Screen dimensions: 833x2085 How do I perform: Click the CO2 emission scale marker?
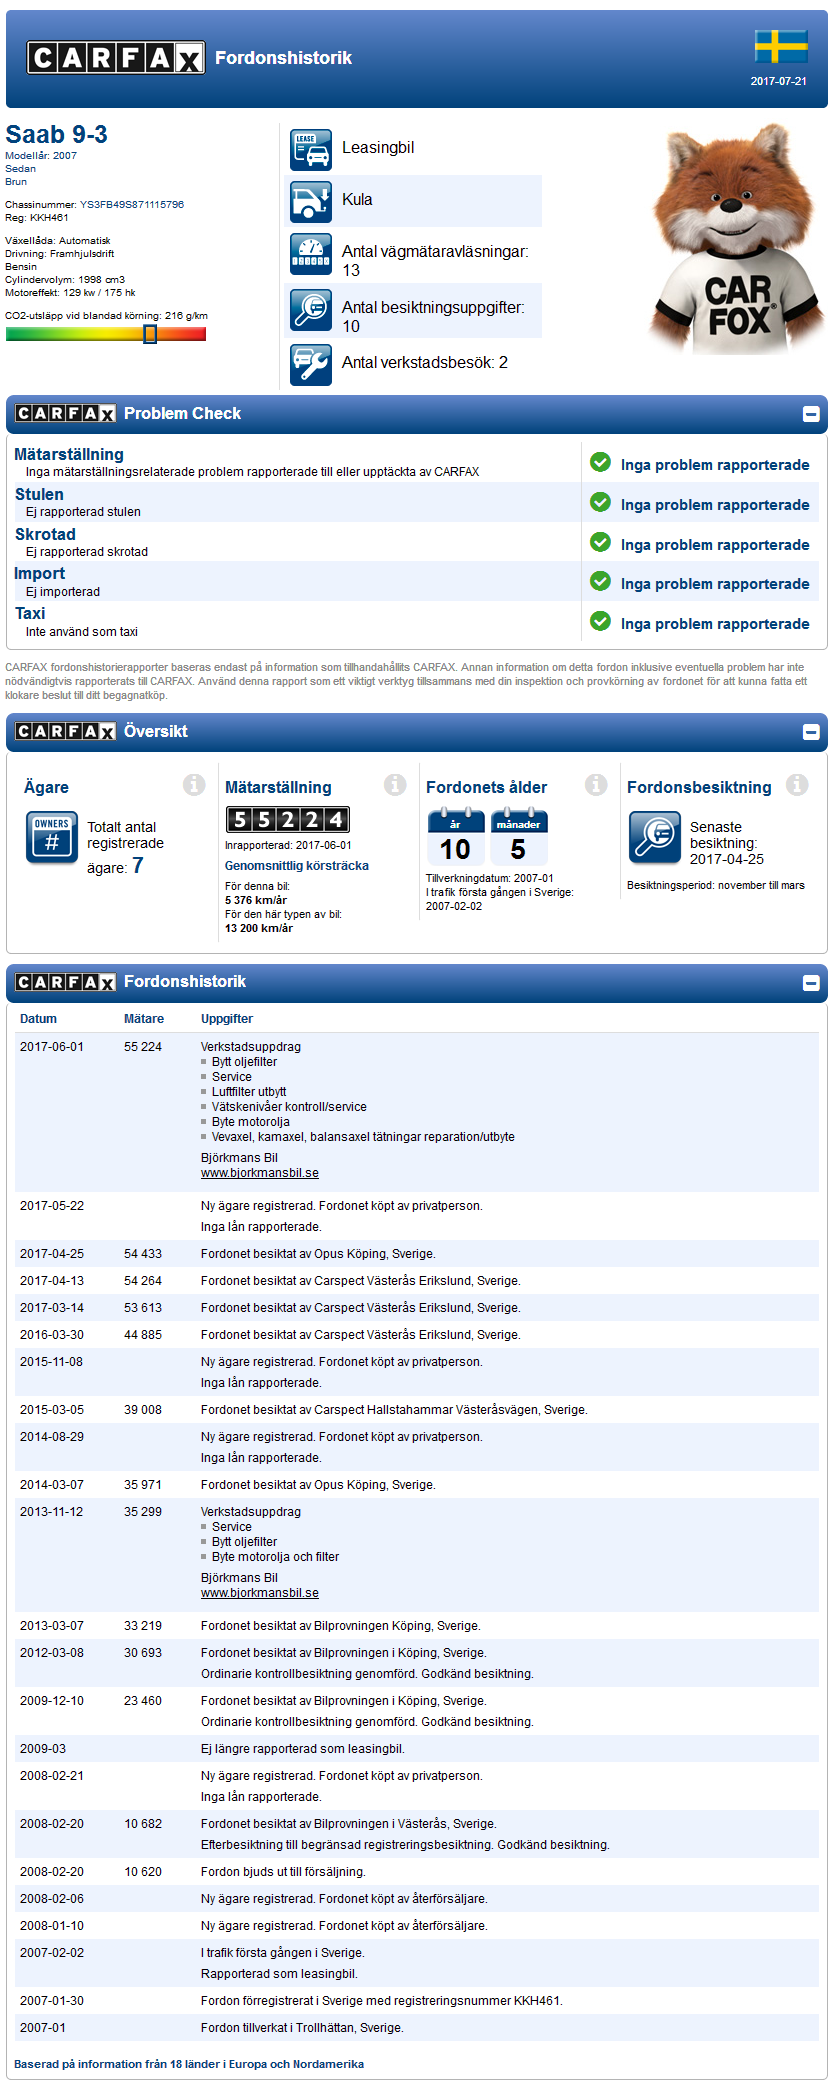point(150,334)
